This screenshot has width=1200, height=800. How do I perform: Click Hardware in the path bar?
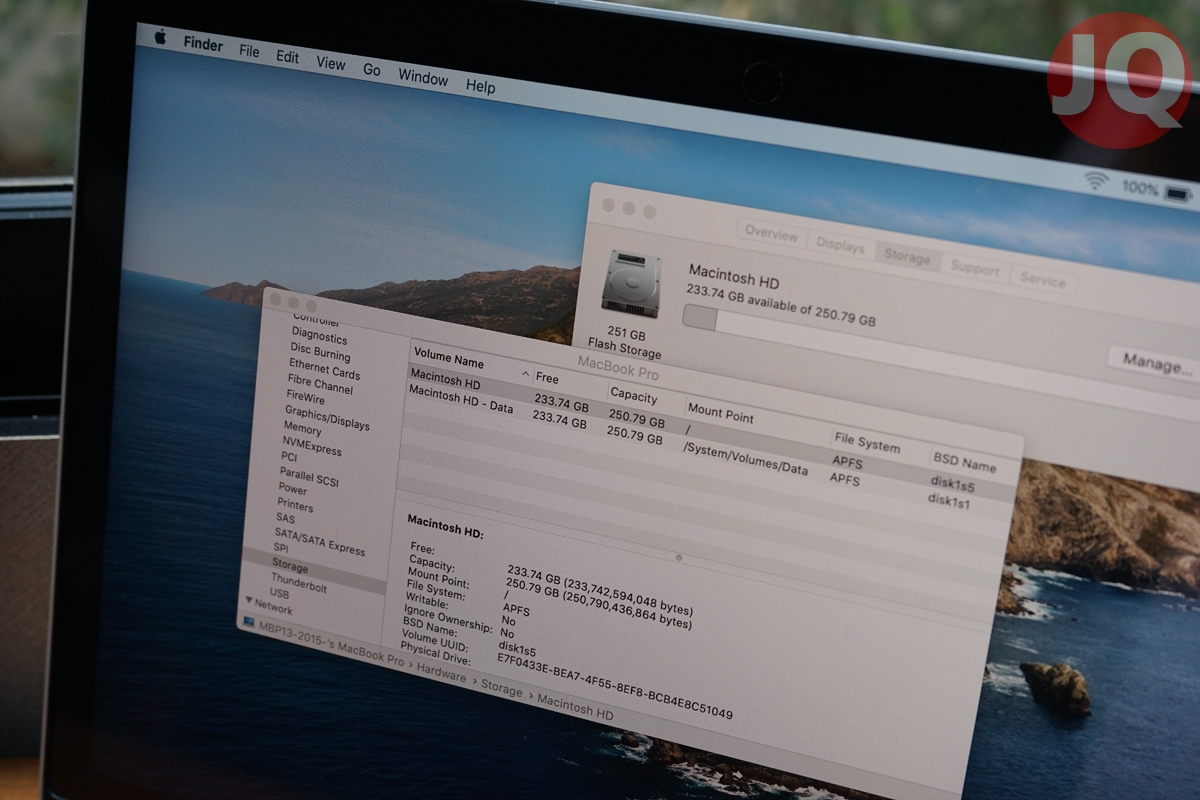pyautogui.click(x=442, y=671)
